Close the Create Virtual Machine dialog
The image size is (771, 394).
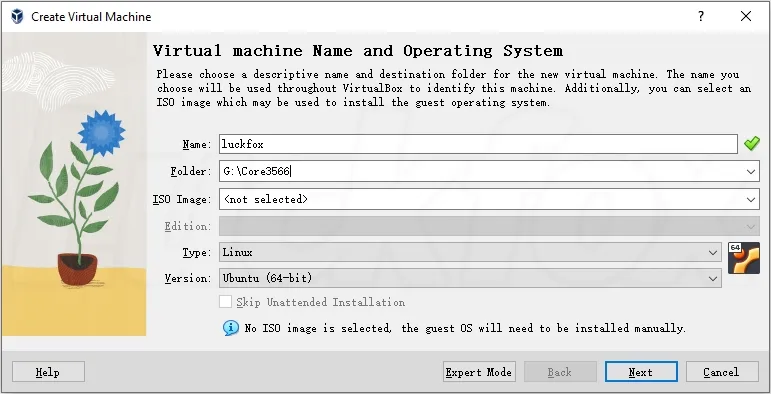pyautogui.click(x=745, y=16)
